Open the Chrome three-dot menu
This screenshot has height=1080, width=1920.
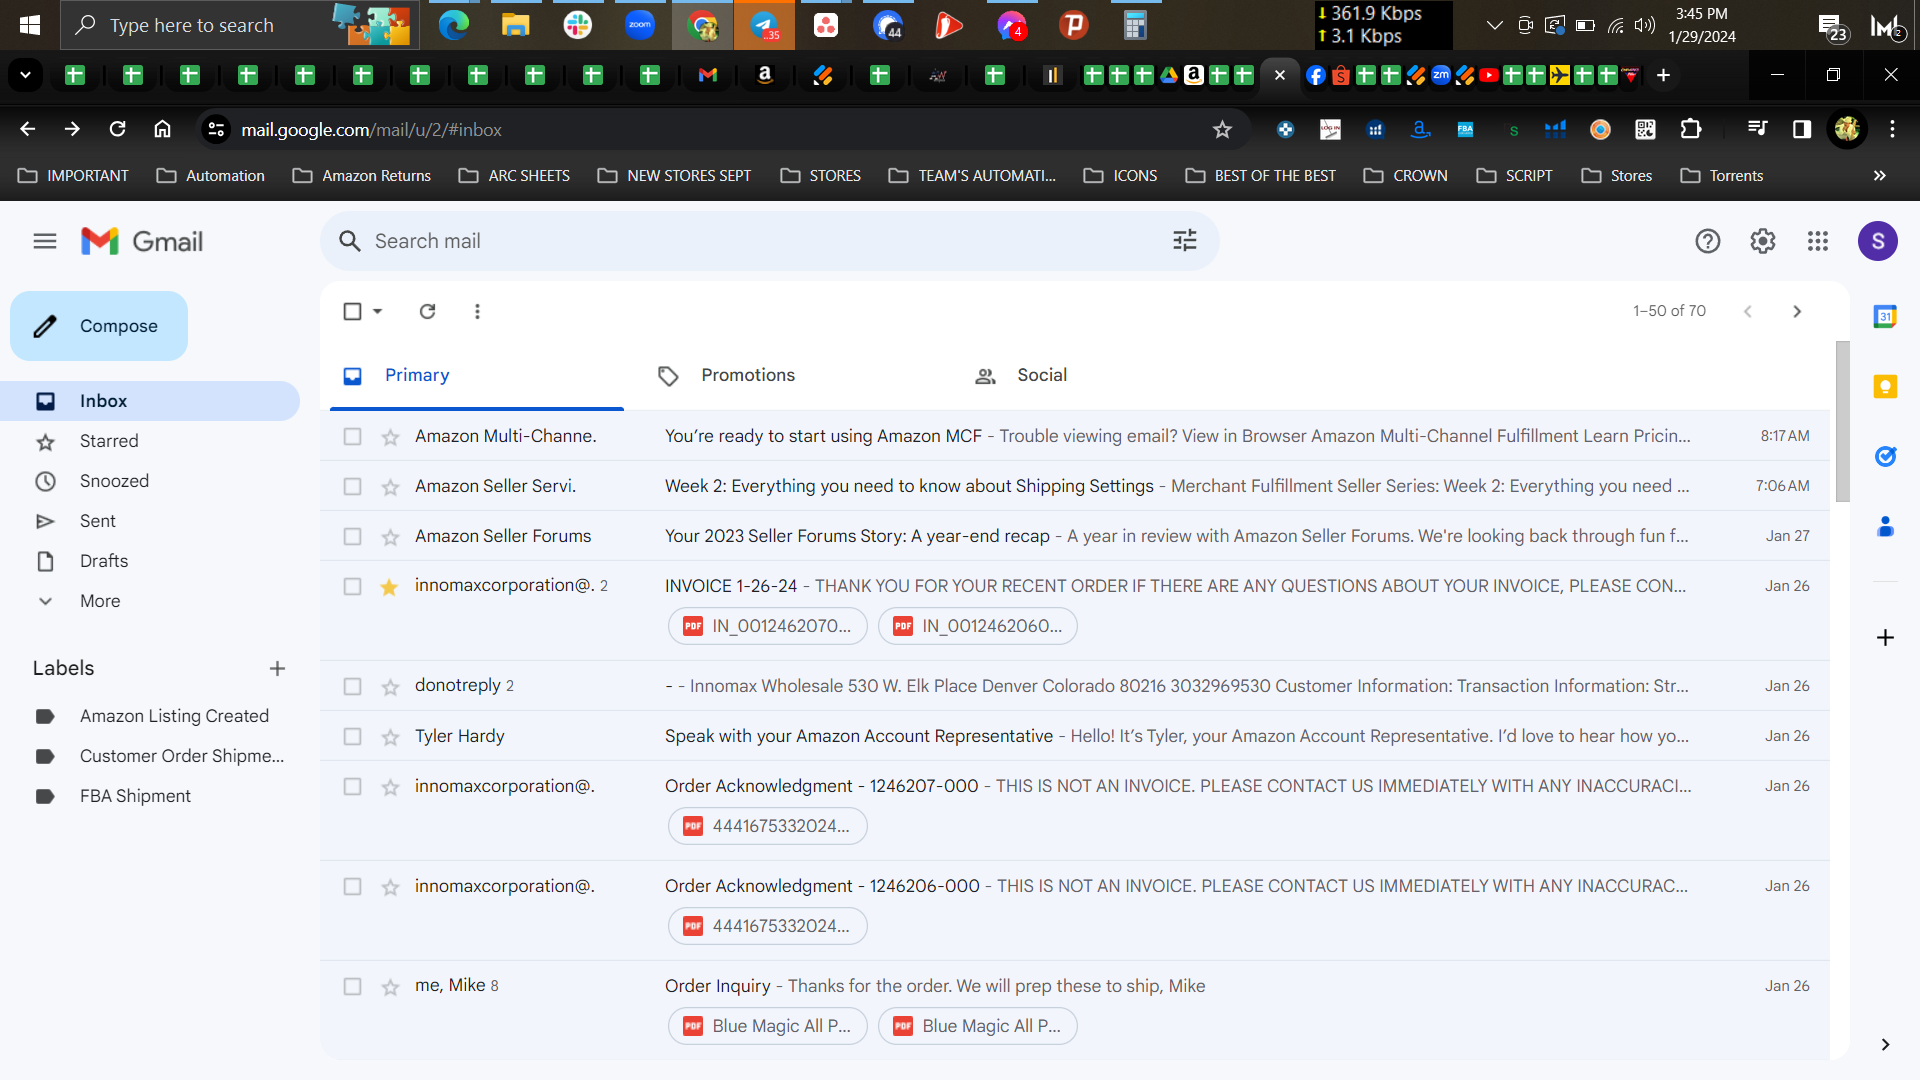[1892, 129]
